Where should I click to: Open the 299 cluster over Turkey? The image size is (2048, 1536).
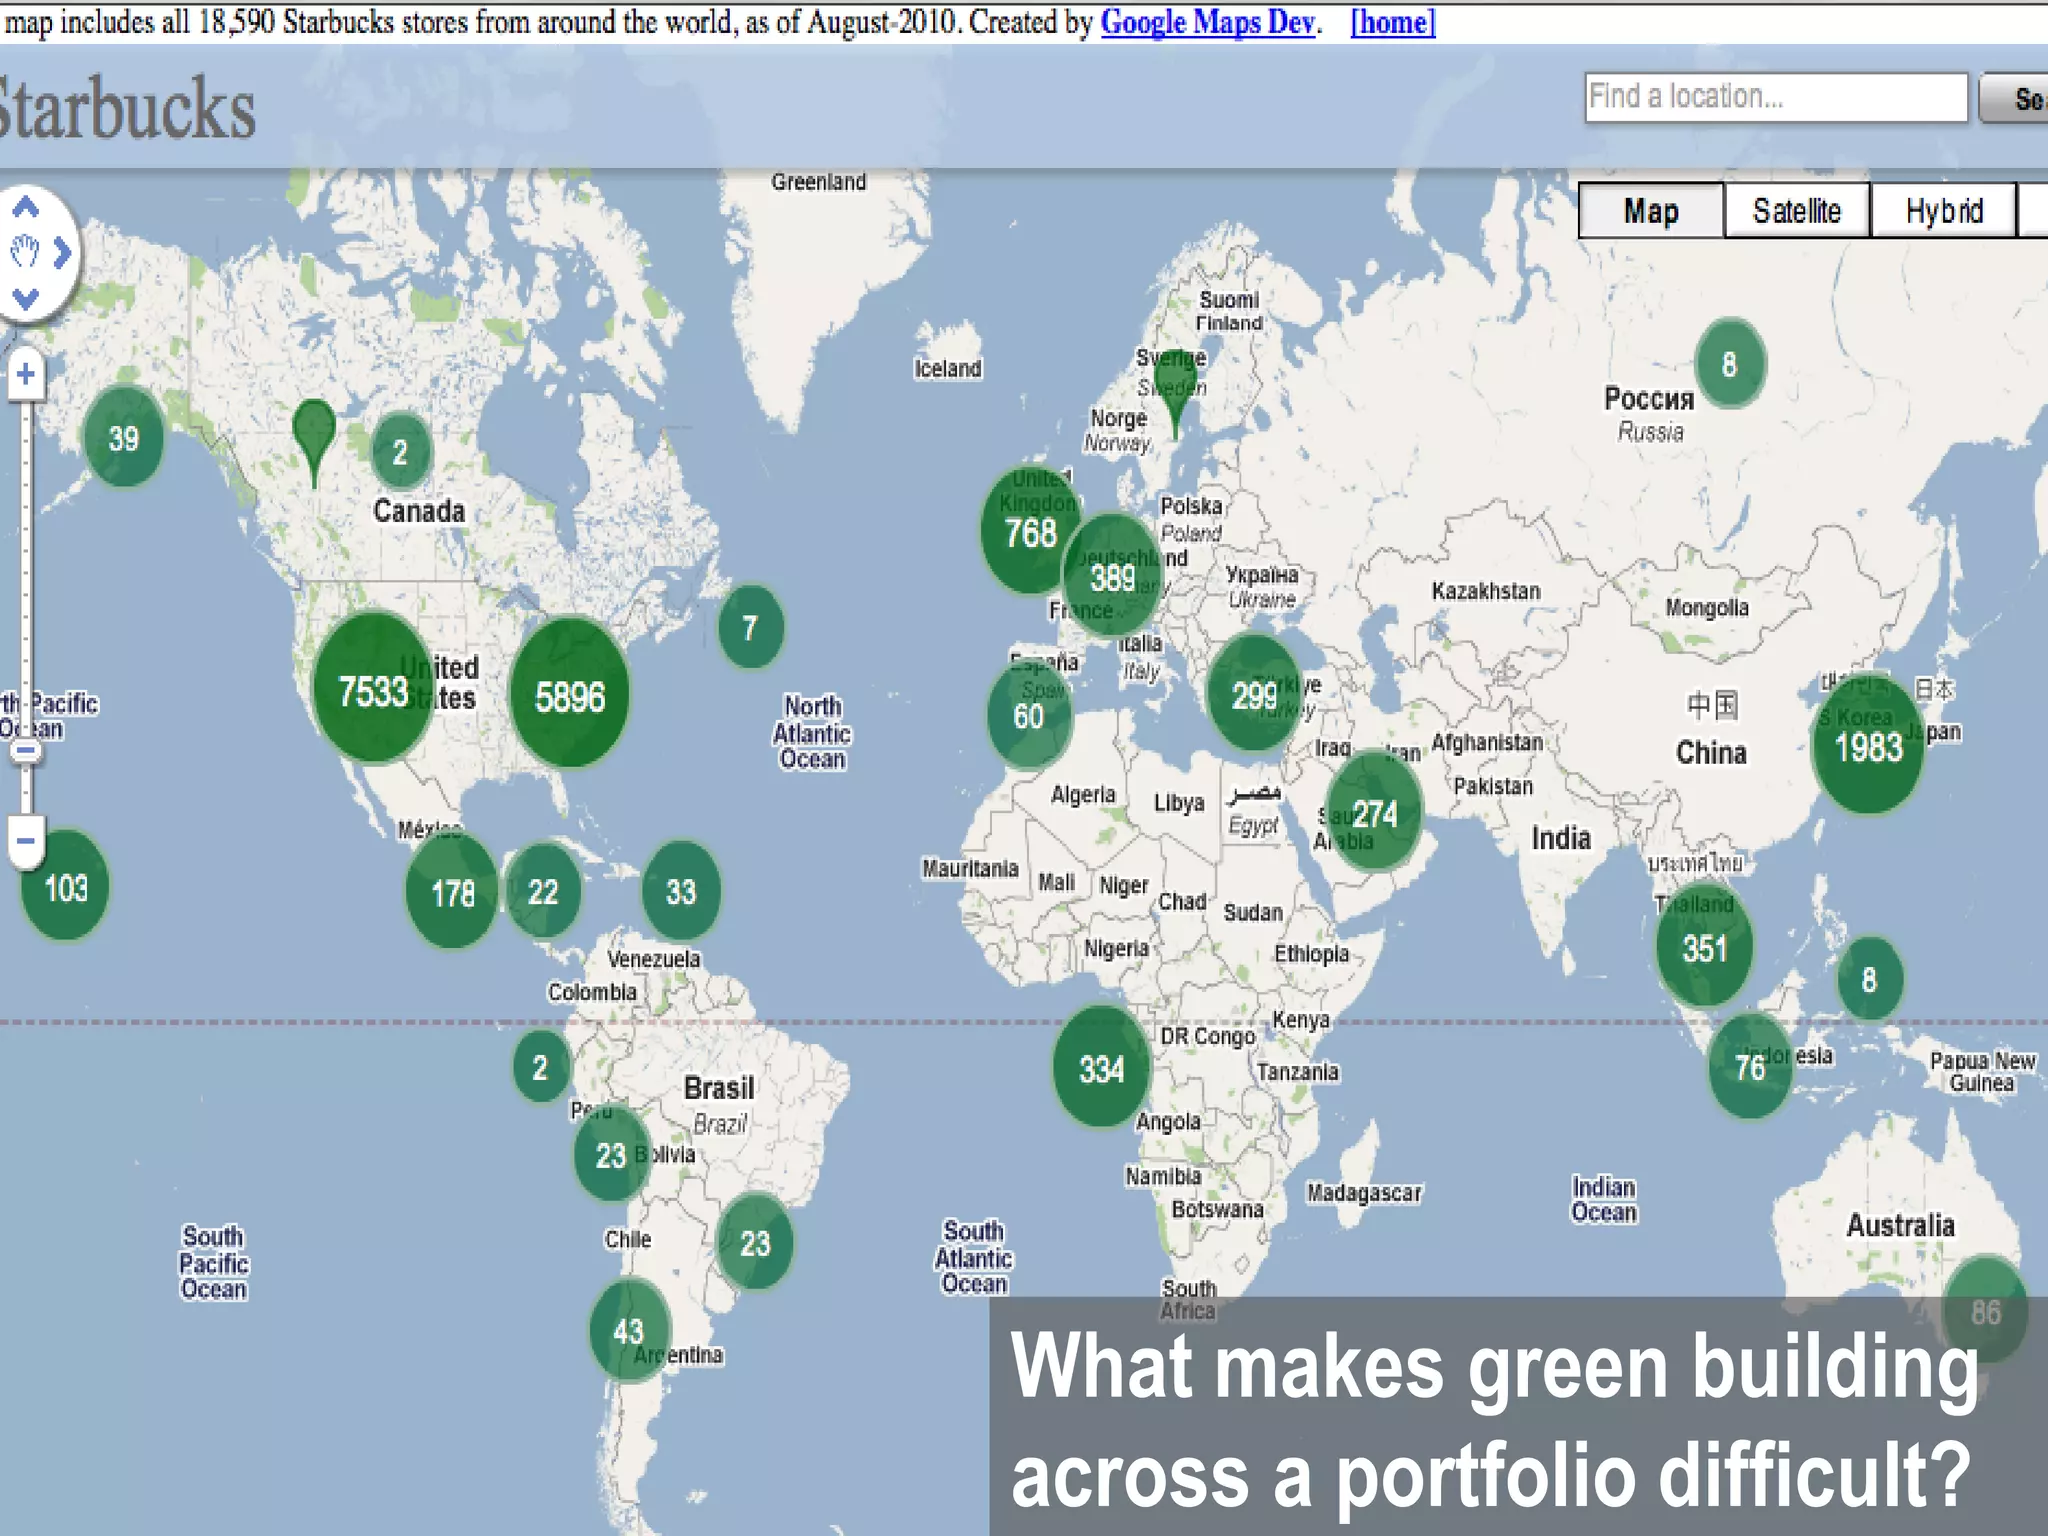coord(1253,693)
